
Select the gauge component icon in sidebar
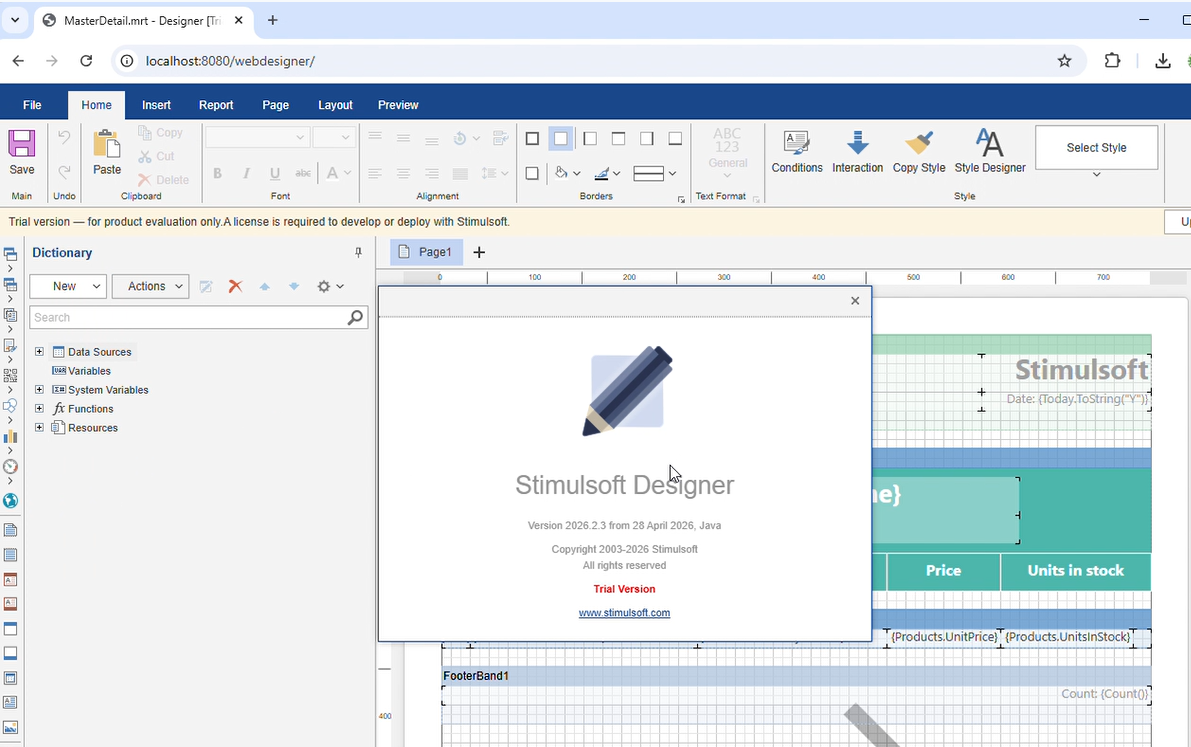11,467
